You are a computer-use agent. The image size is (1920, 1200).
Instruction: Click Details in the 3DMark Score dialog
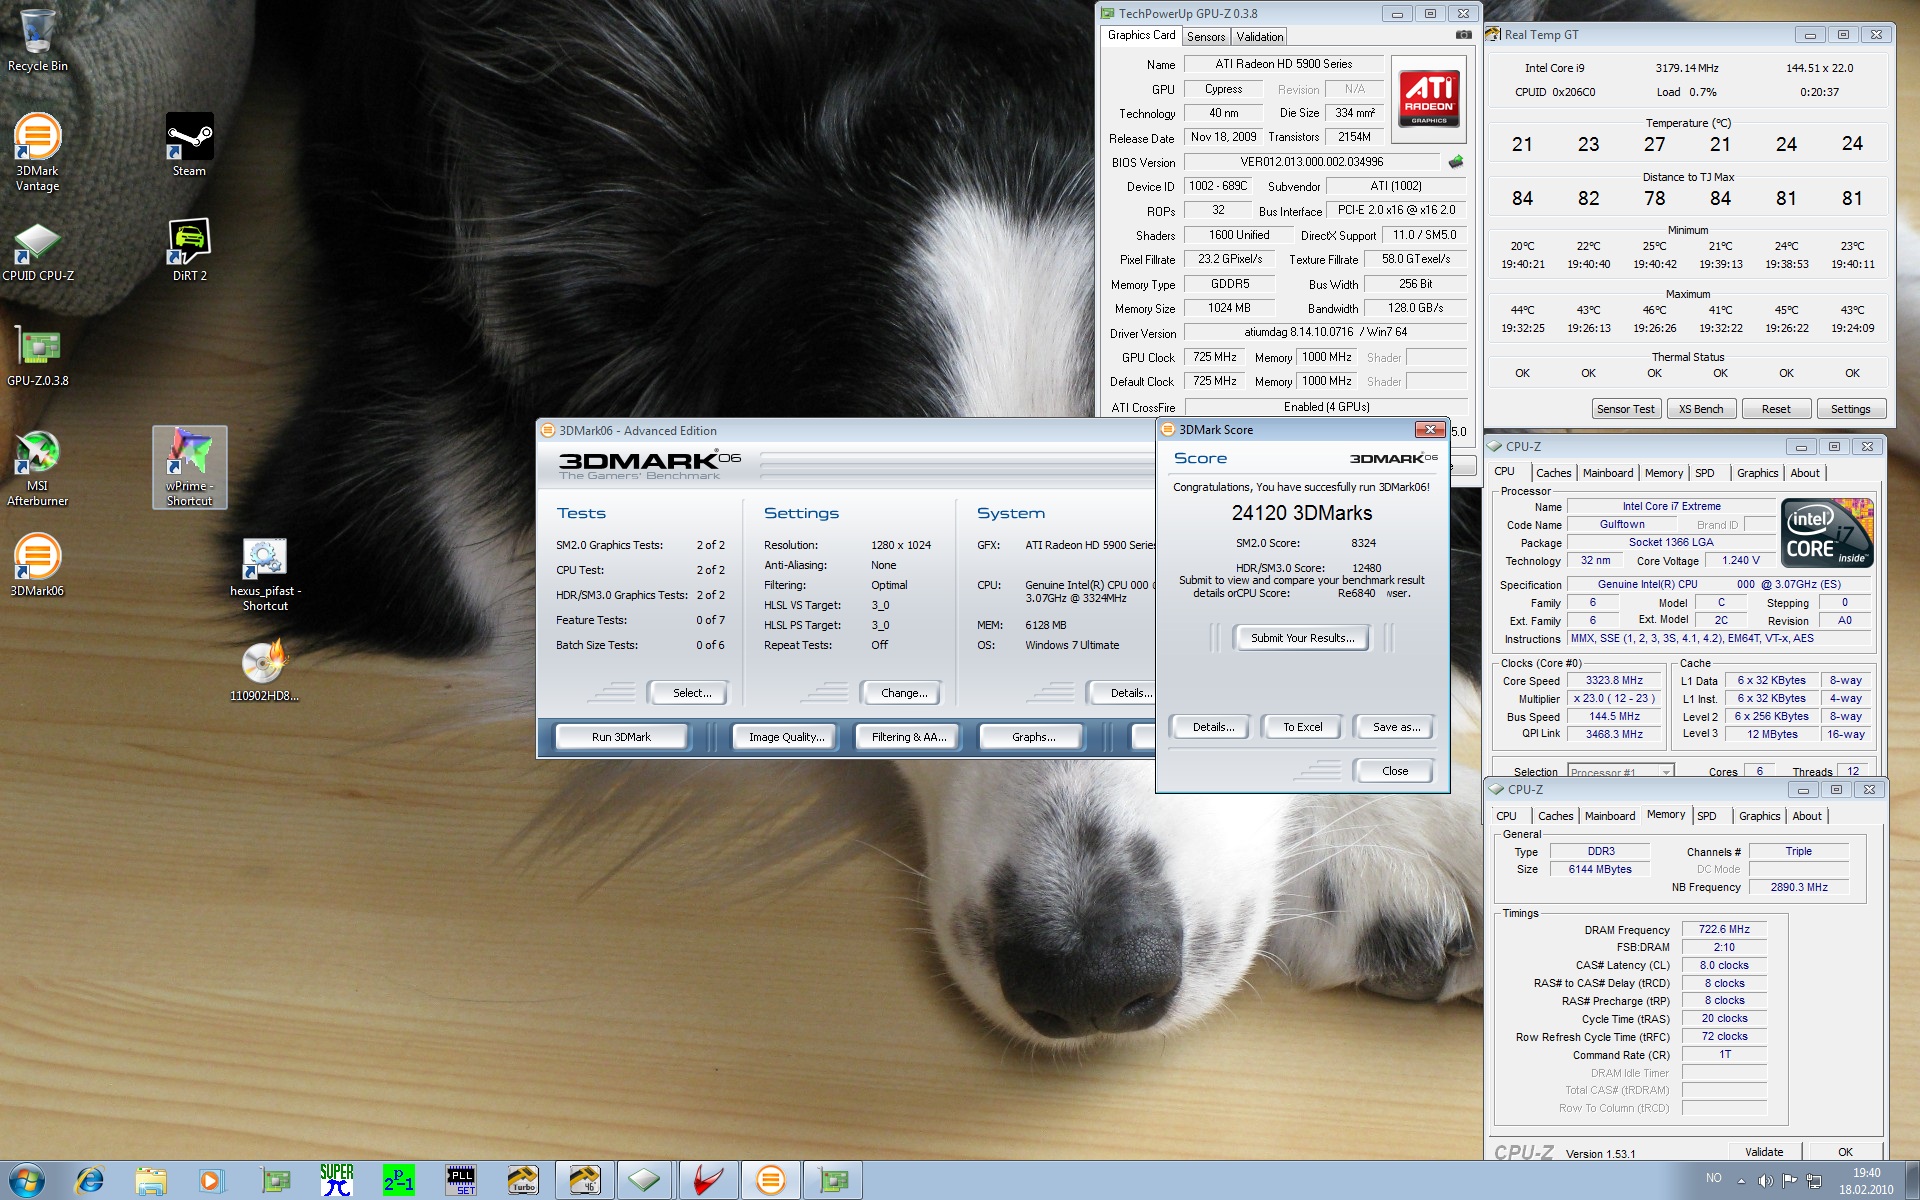click(x=1212, y=727)
